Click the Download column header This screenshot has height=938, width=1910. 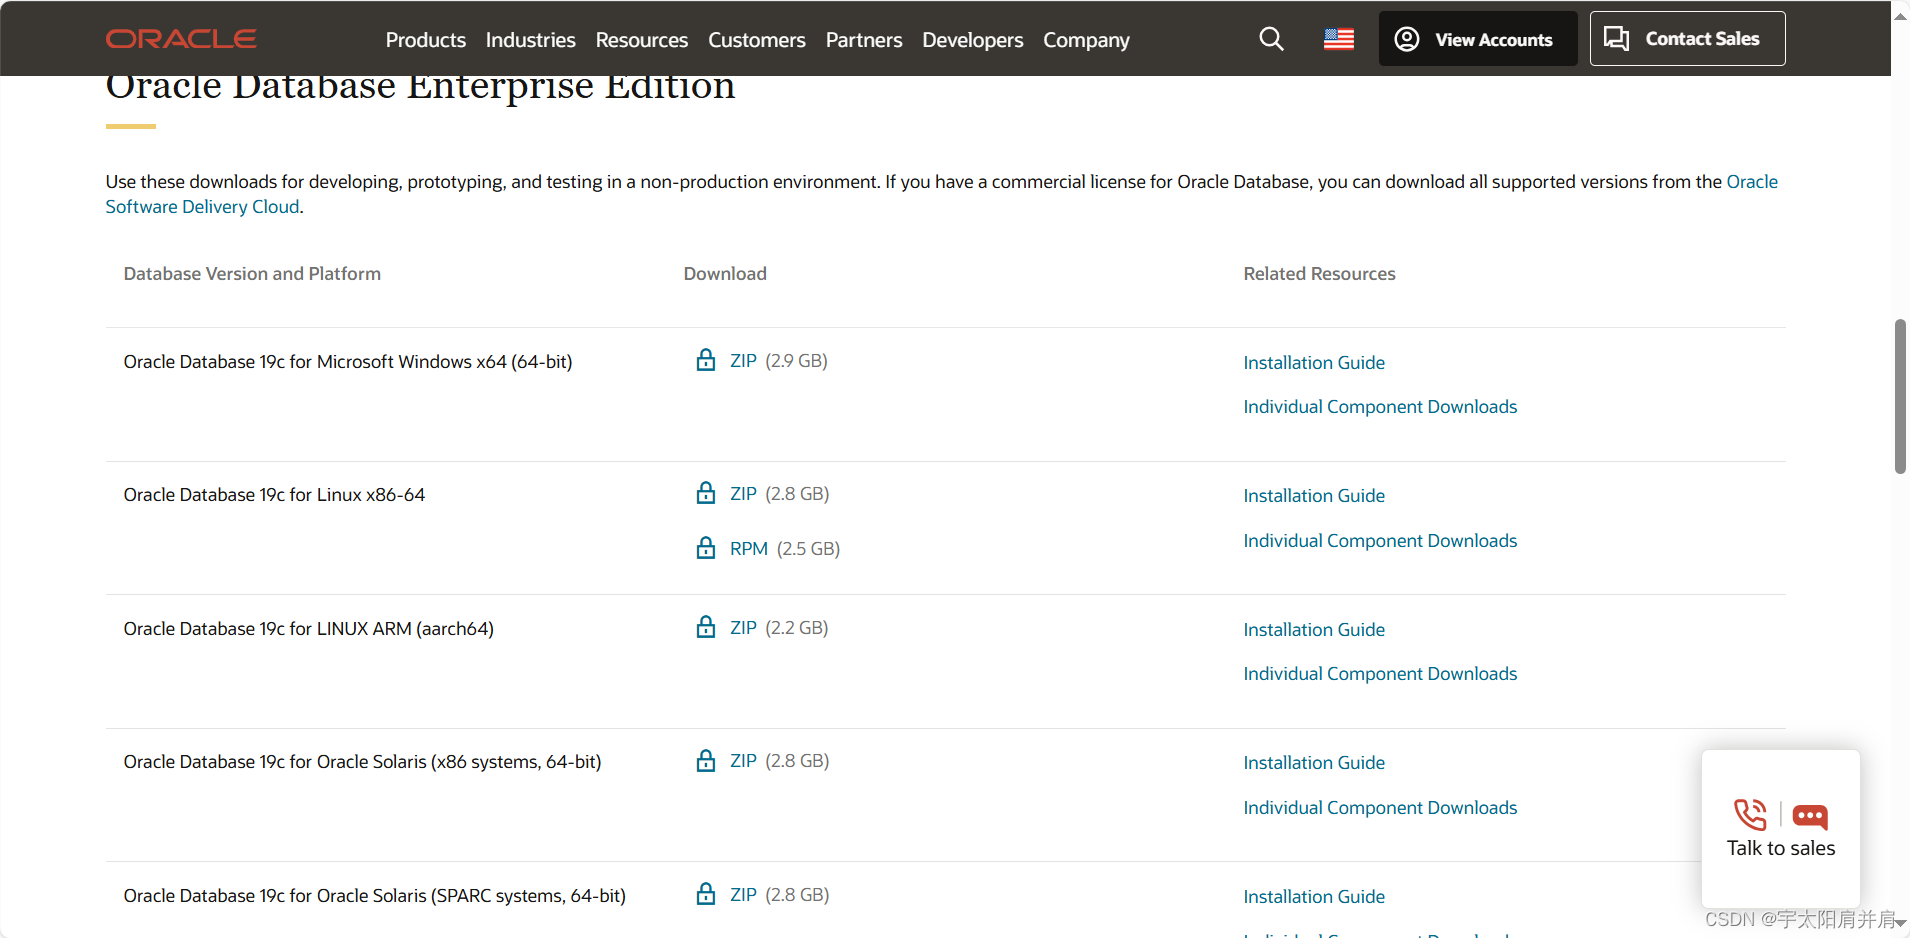(x=725, y=274)
